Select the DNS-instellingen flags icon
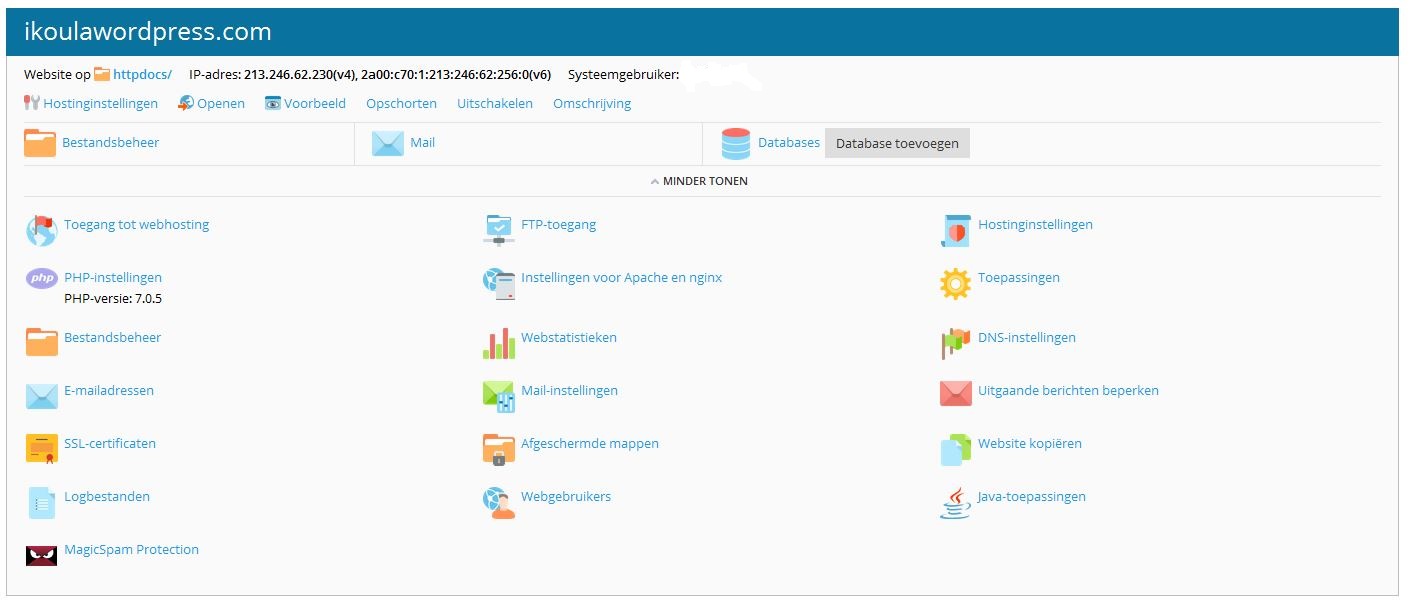 click(955, 343)
